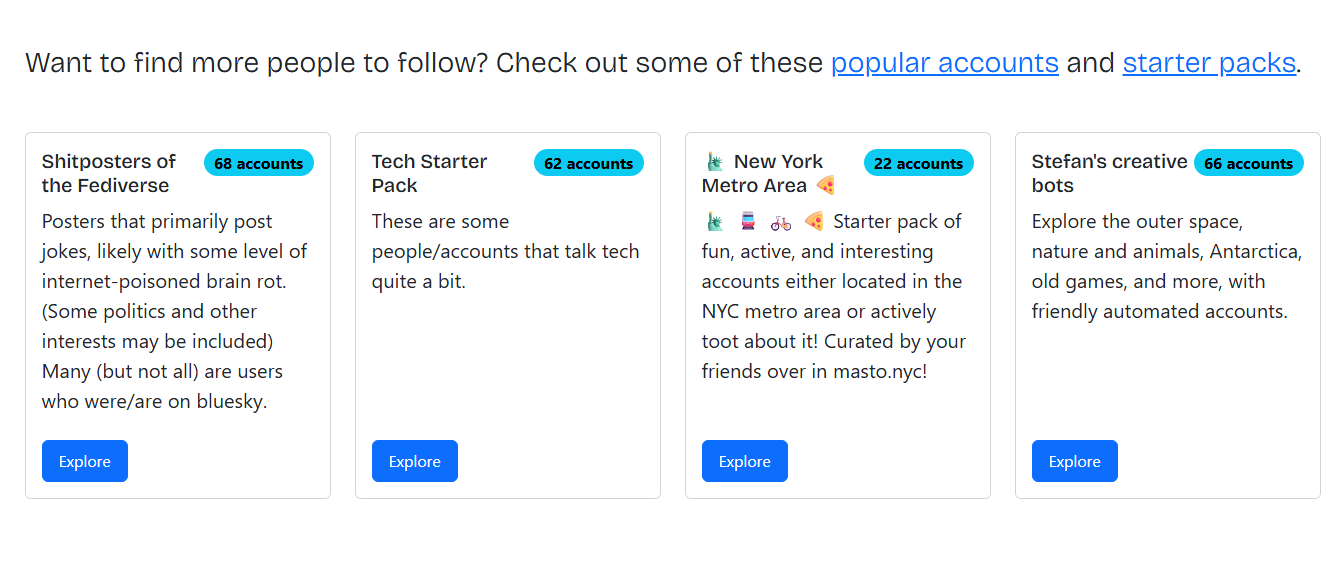This screenshot has height=582, width=1340.
Task: Explore Stefan's creative bots pack
Action: point(1075,461)
